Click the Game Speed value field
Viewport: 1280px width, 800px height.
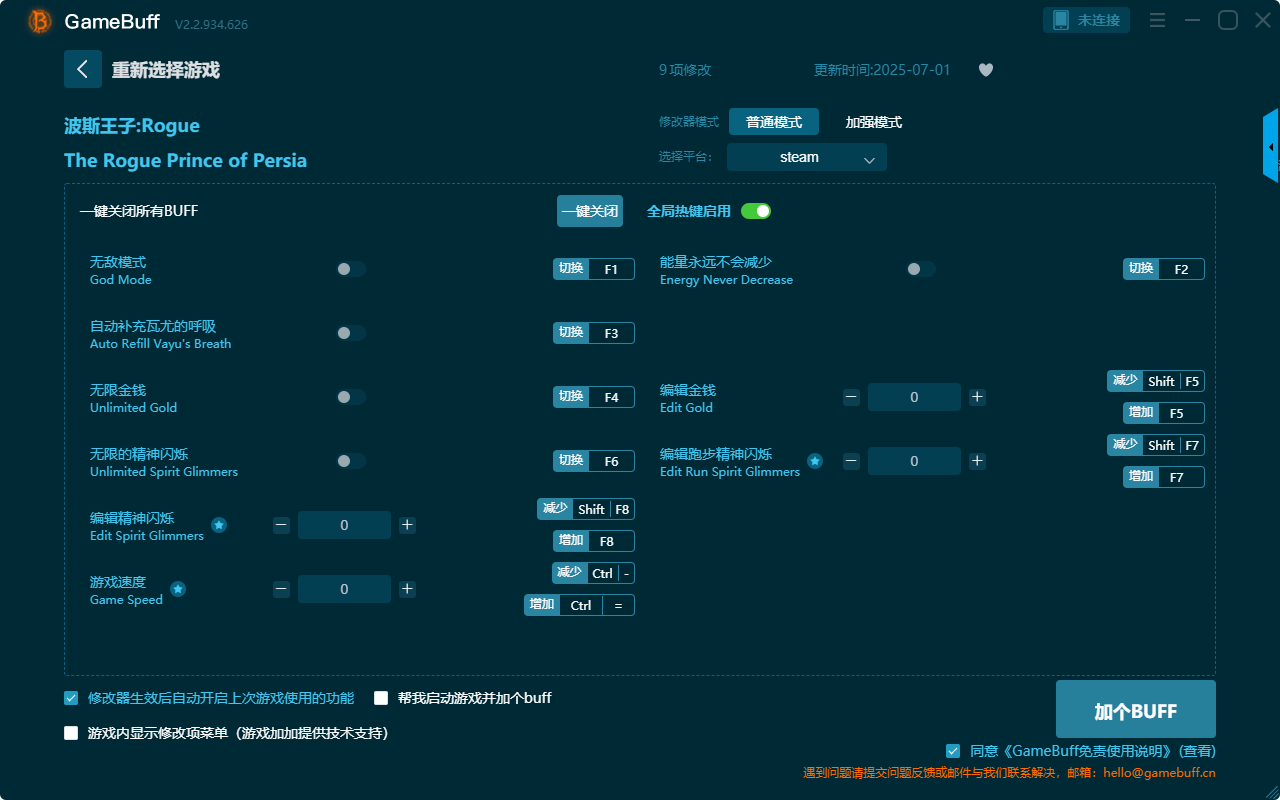coord(344,589)
